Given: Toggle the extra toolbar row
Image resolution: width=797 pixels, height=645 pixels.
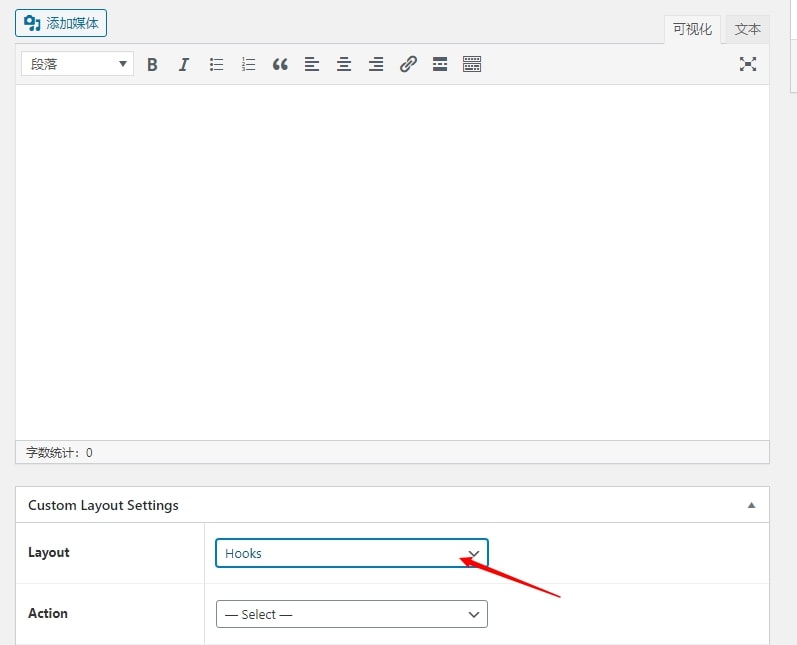Looking at the screenshot, I should coord(472,64).
